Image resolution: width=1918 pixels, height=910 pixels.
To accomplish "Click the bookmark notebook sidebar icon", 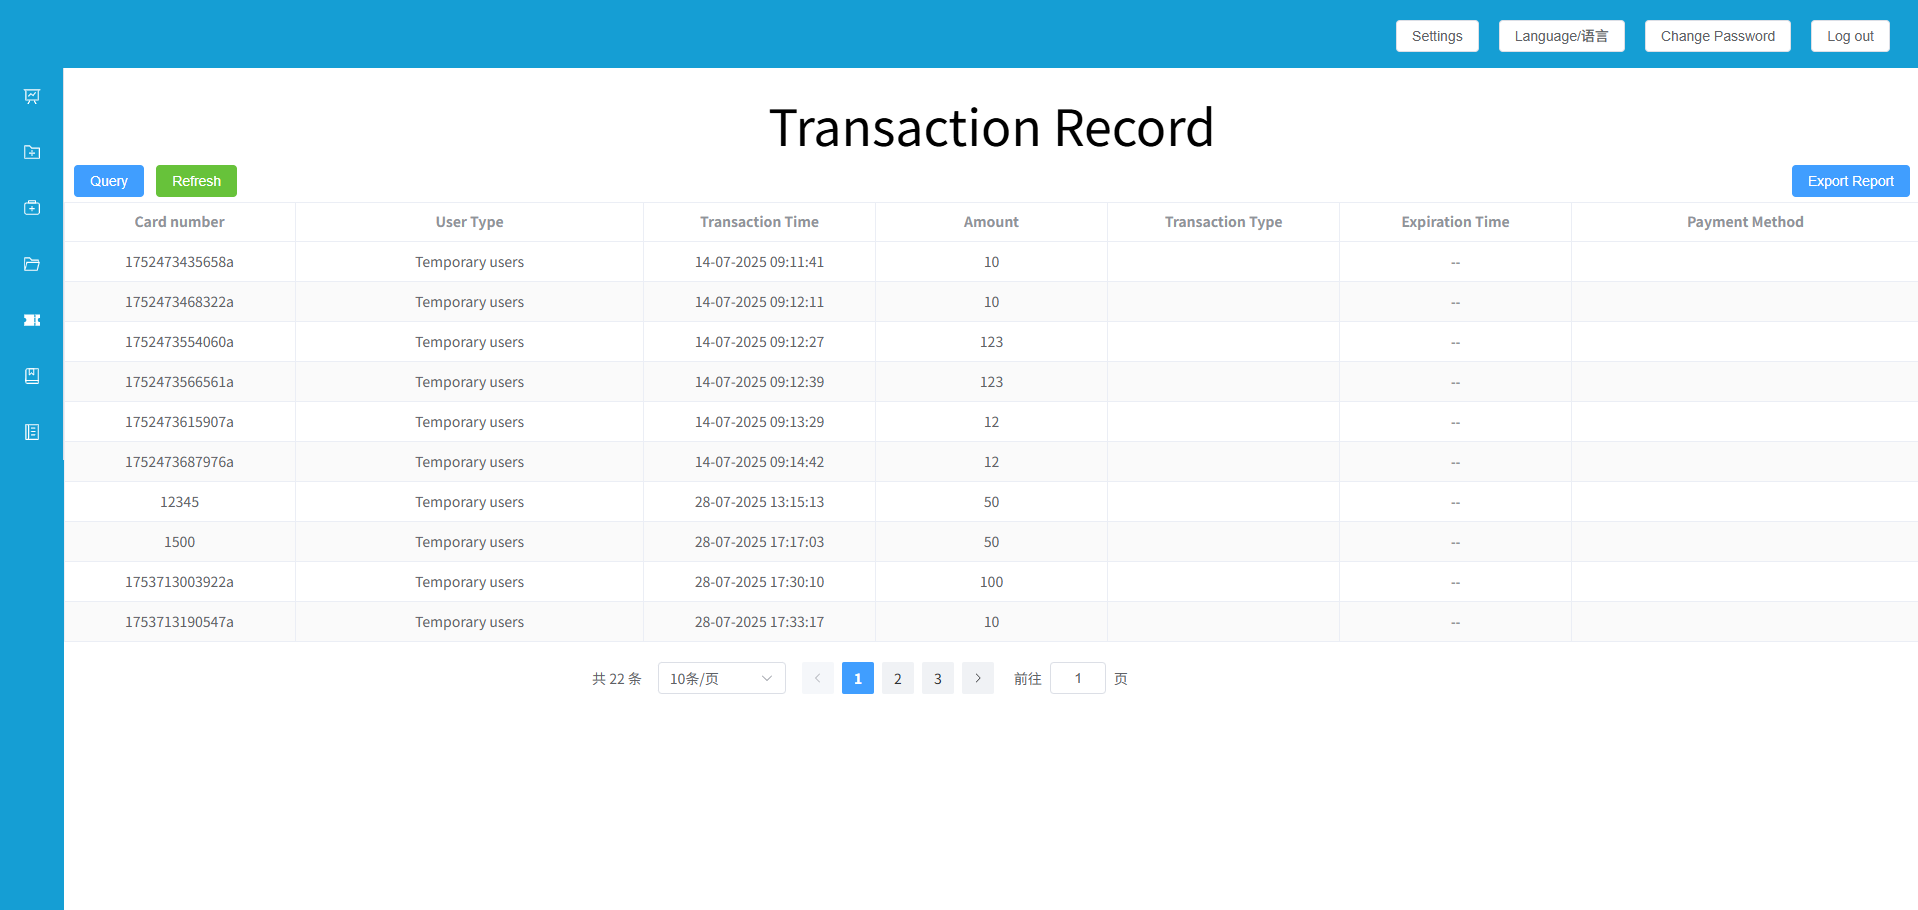I will click(x=32, y=376).
